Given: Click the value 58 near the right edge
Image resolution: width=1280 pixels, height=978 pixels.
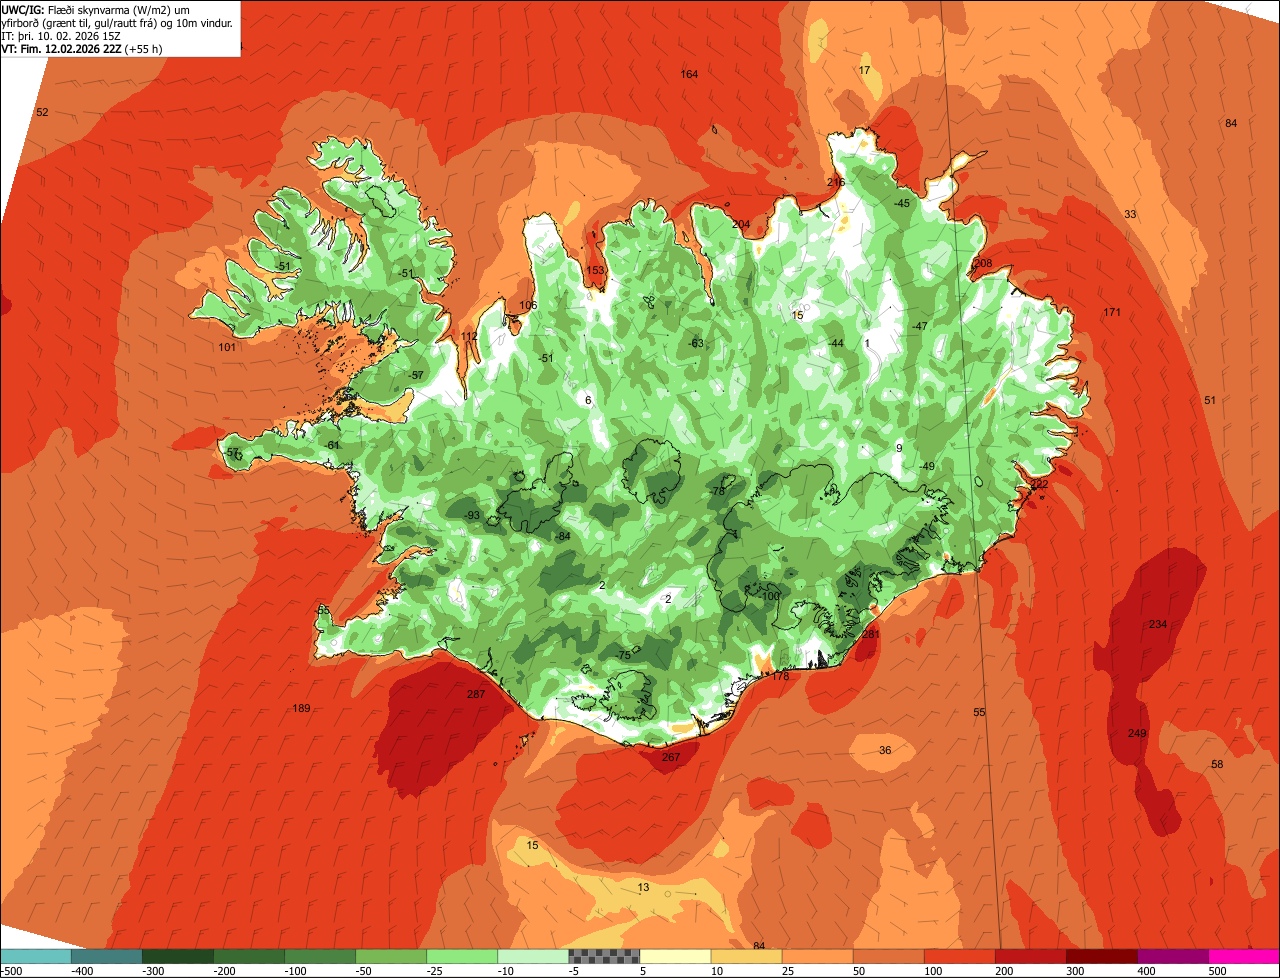Looking at the screenshot, I should pyautogui.click(x=1217, y=764).
